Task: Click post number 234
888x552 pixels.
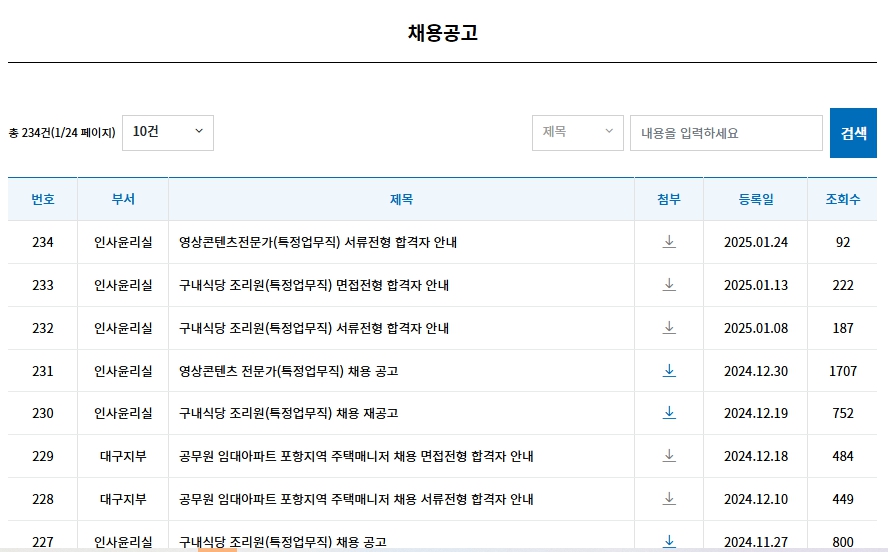Action: pyautogui.click(x=42, y=242)
